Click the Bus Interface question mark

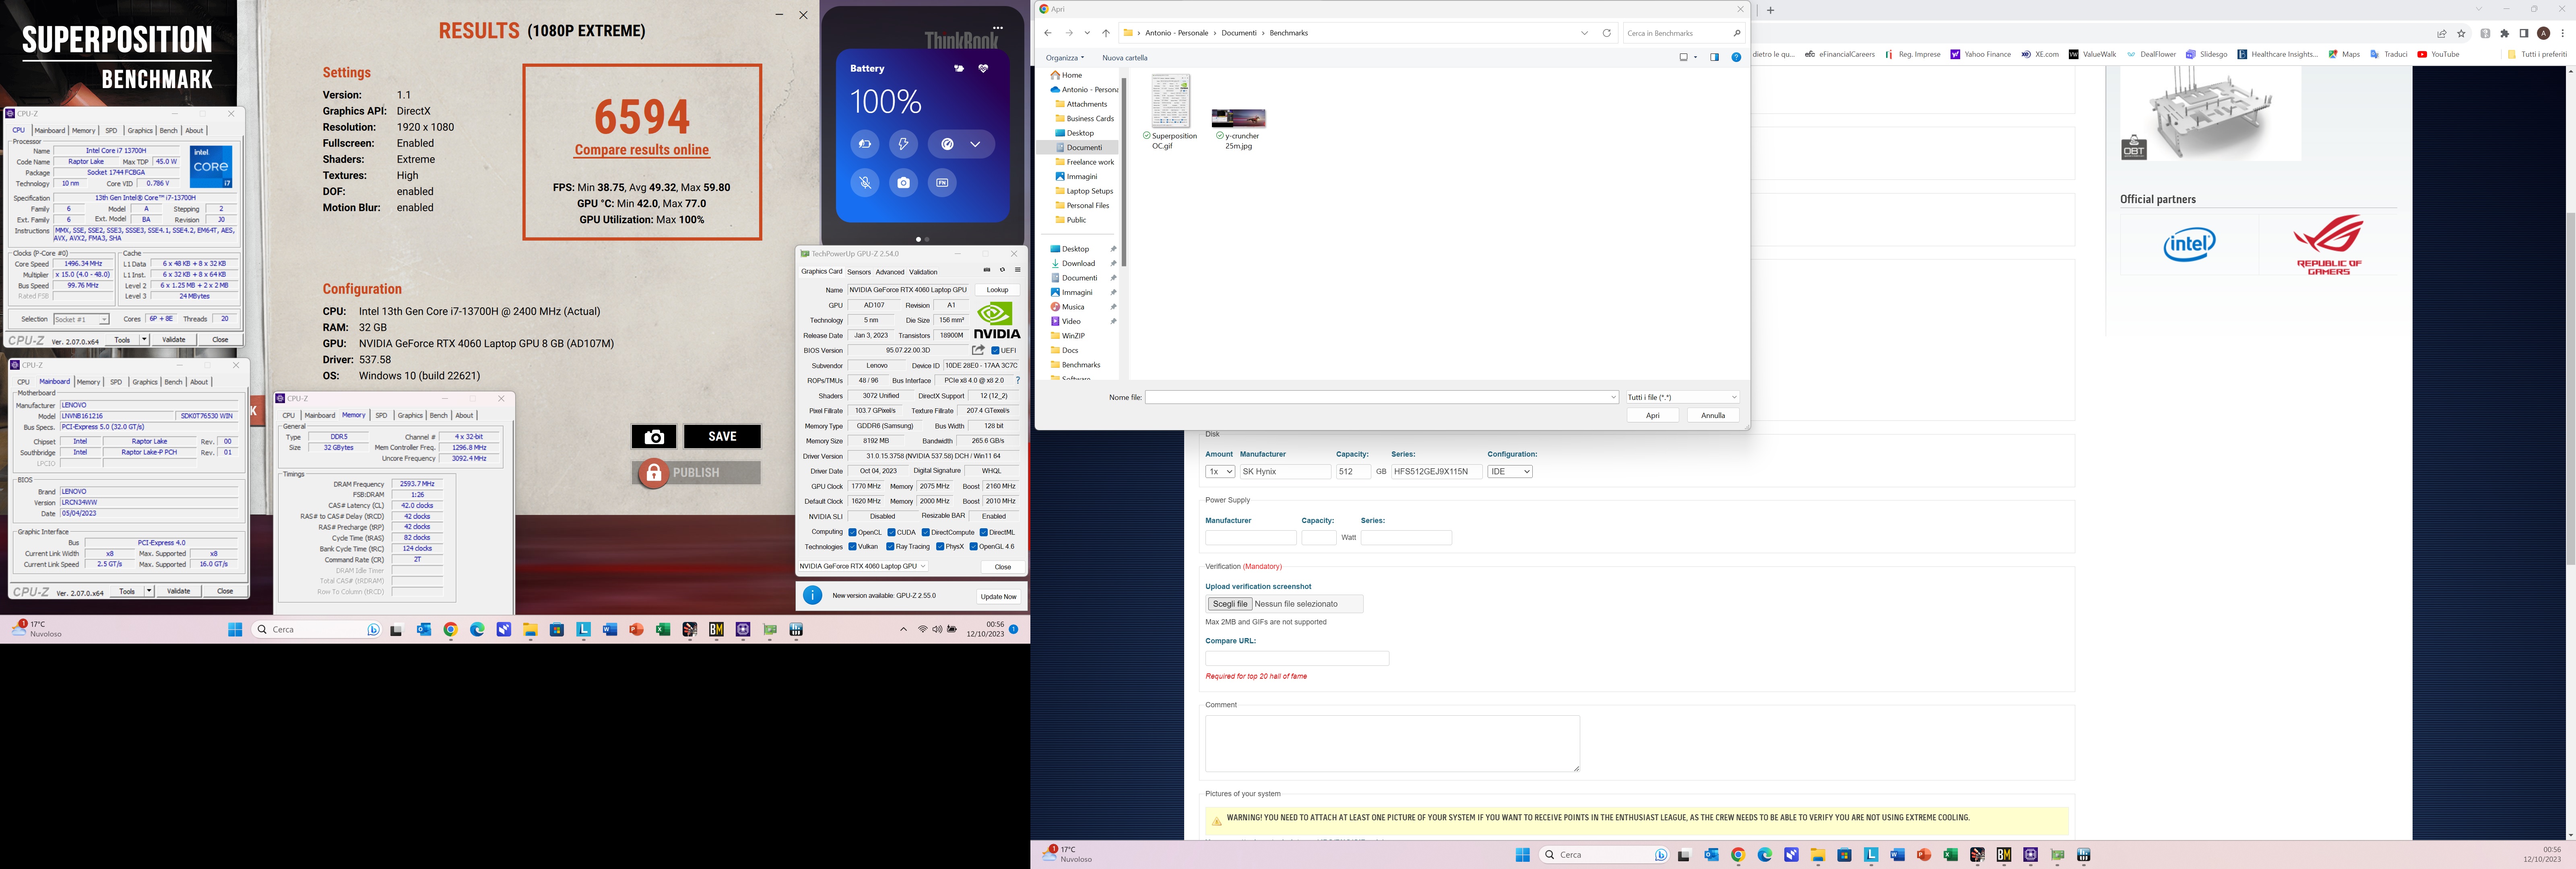tap(1018, 380)
